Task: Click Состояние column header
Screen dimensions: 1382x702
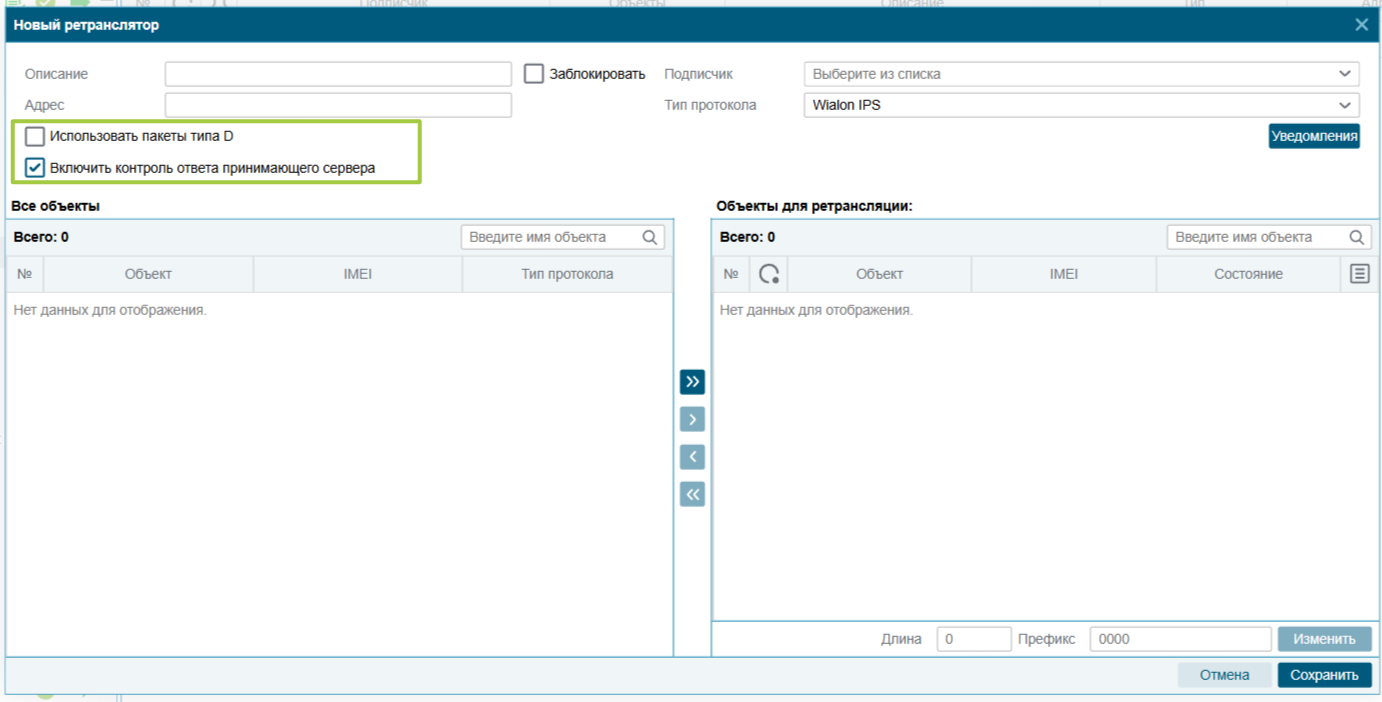Action: (x=1248, y=274)
